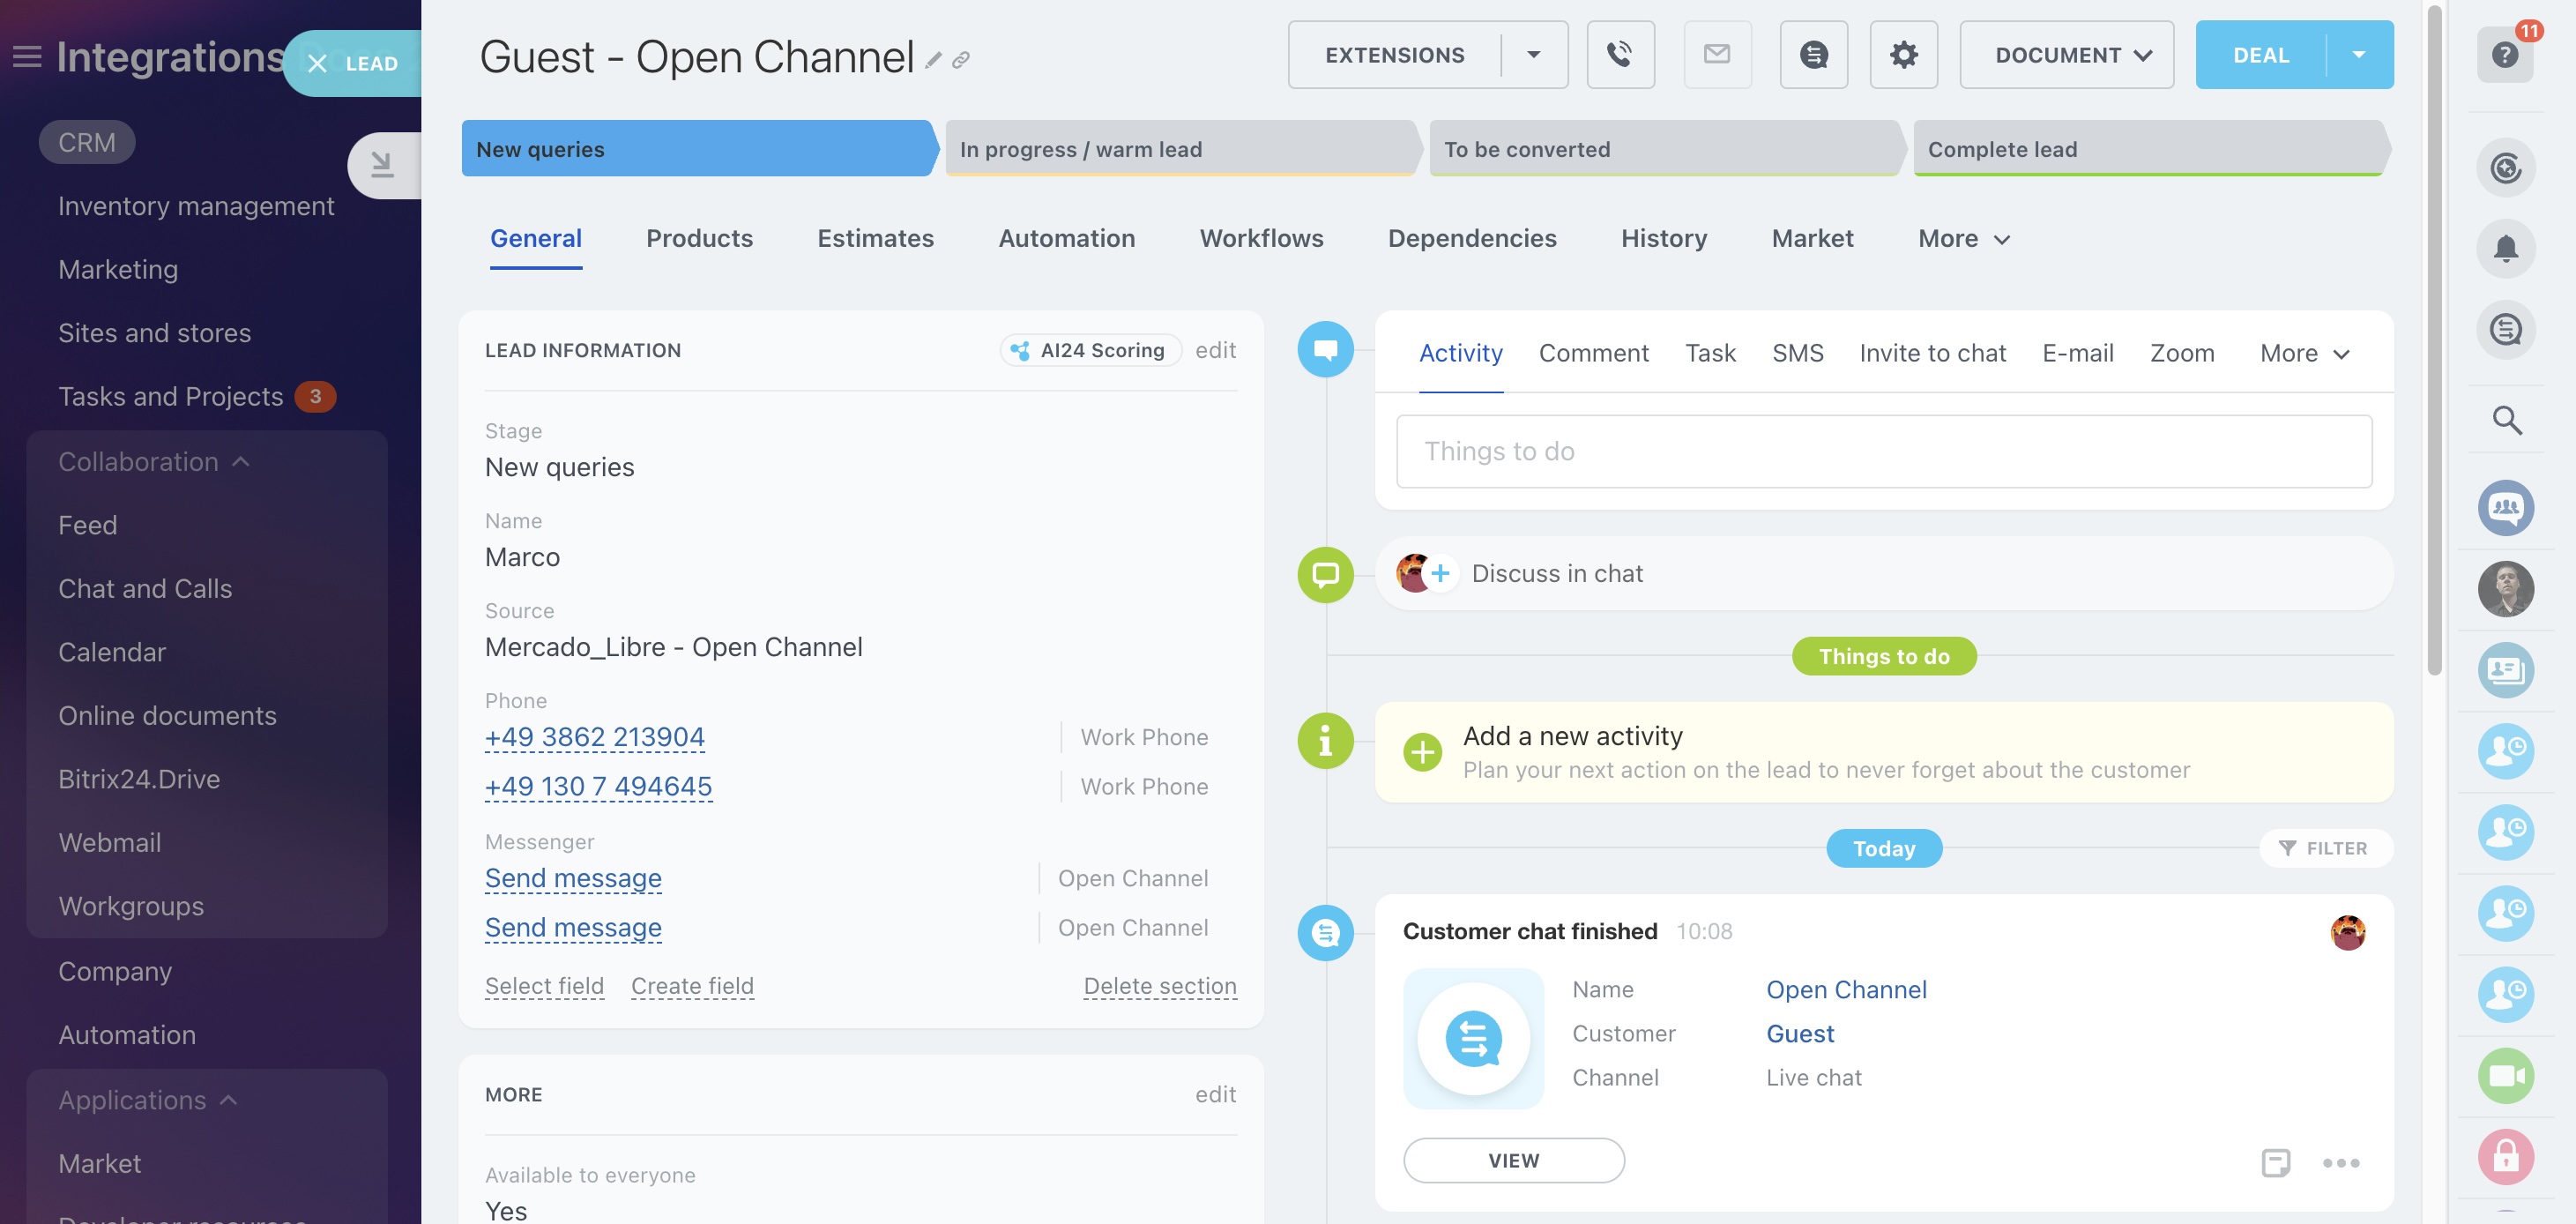2576x1224 pixels.
Task: Copy lead link via chain icon
Action: coord(961,61)
